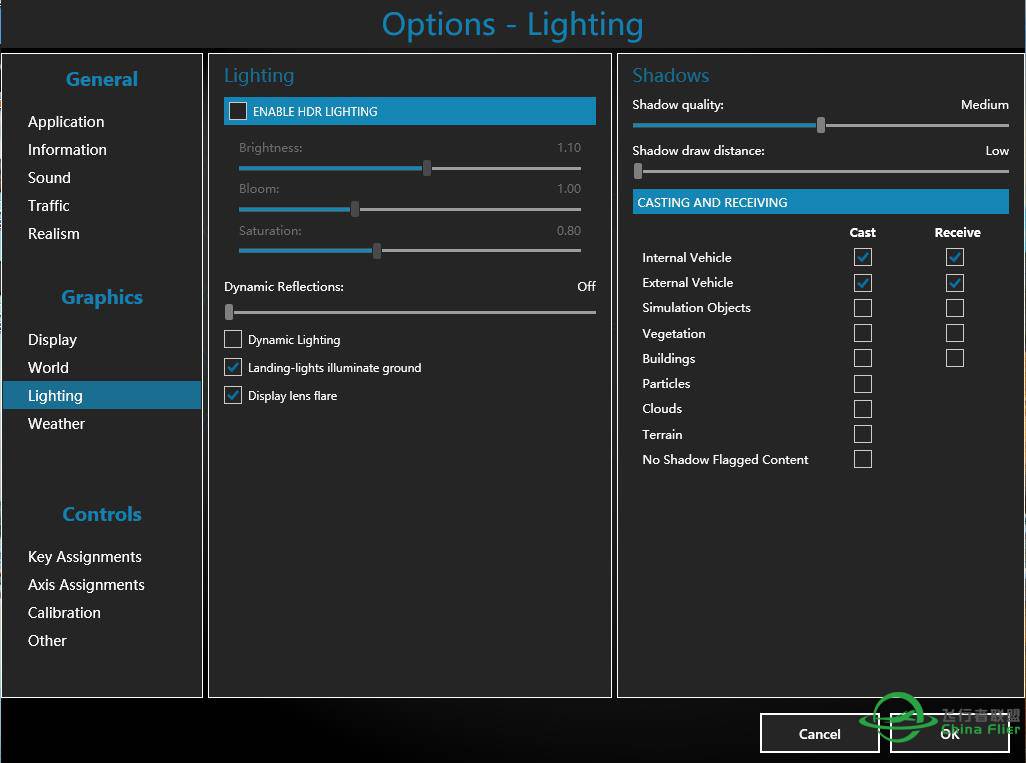Open the Calibration controls page
Screen dimensions: 1026x763
[x=64, y=612]
